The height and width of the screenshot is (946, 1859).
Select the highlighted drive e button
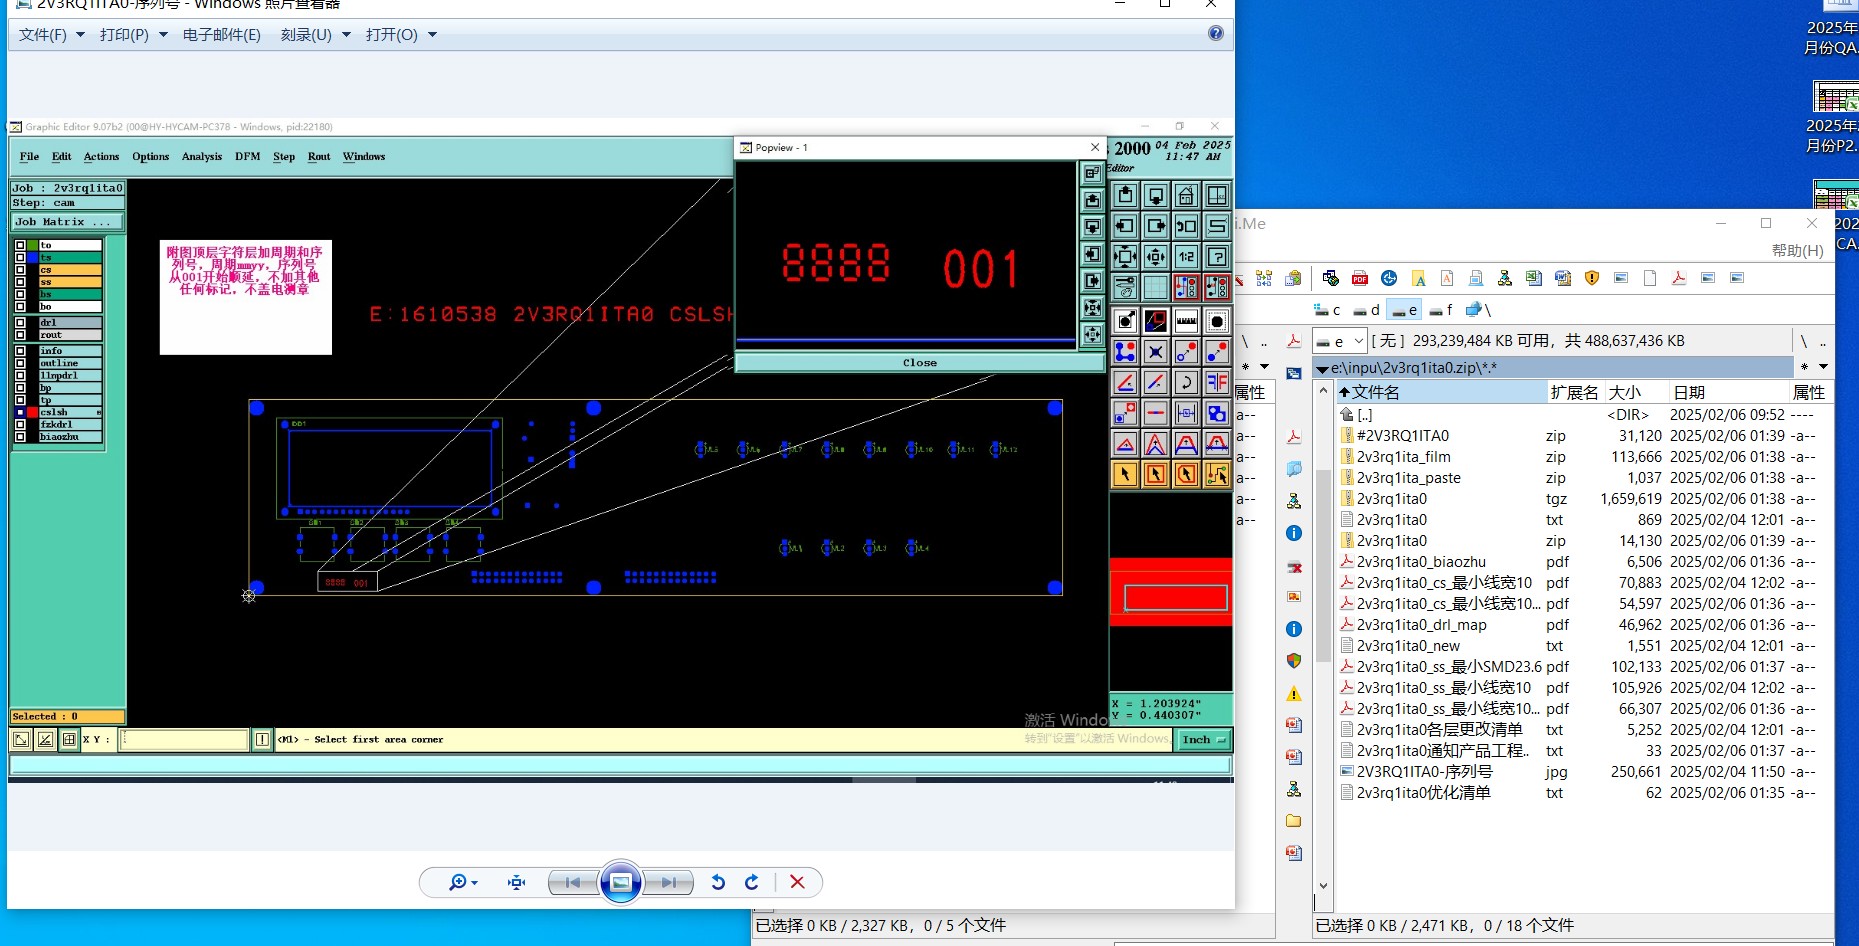[1404, 310]
